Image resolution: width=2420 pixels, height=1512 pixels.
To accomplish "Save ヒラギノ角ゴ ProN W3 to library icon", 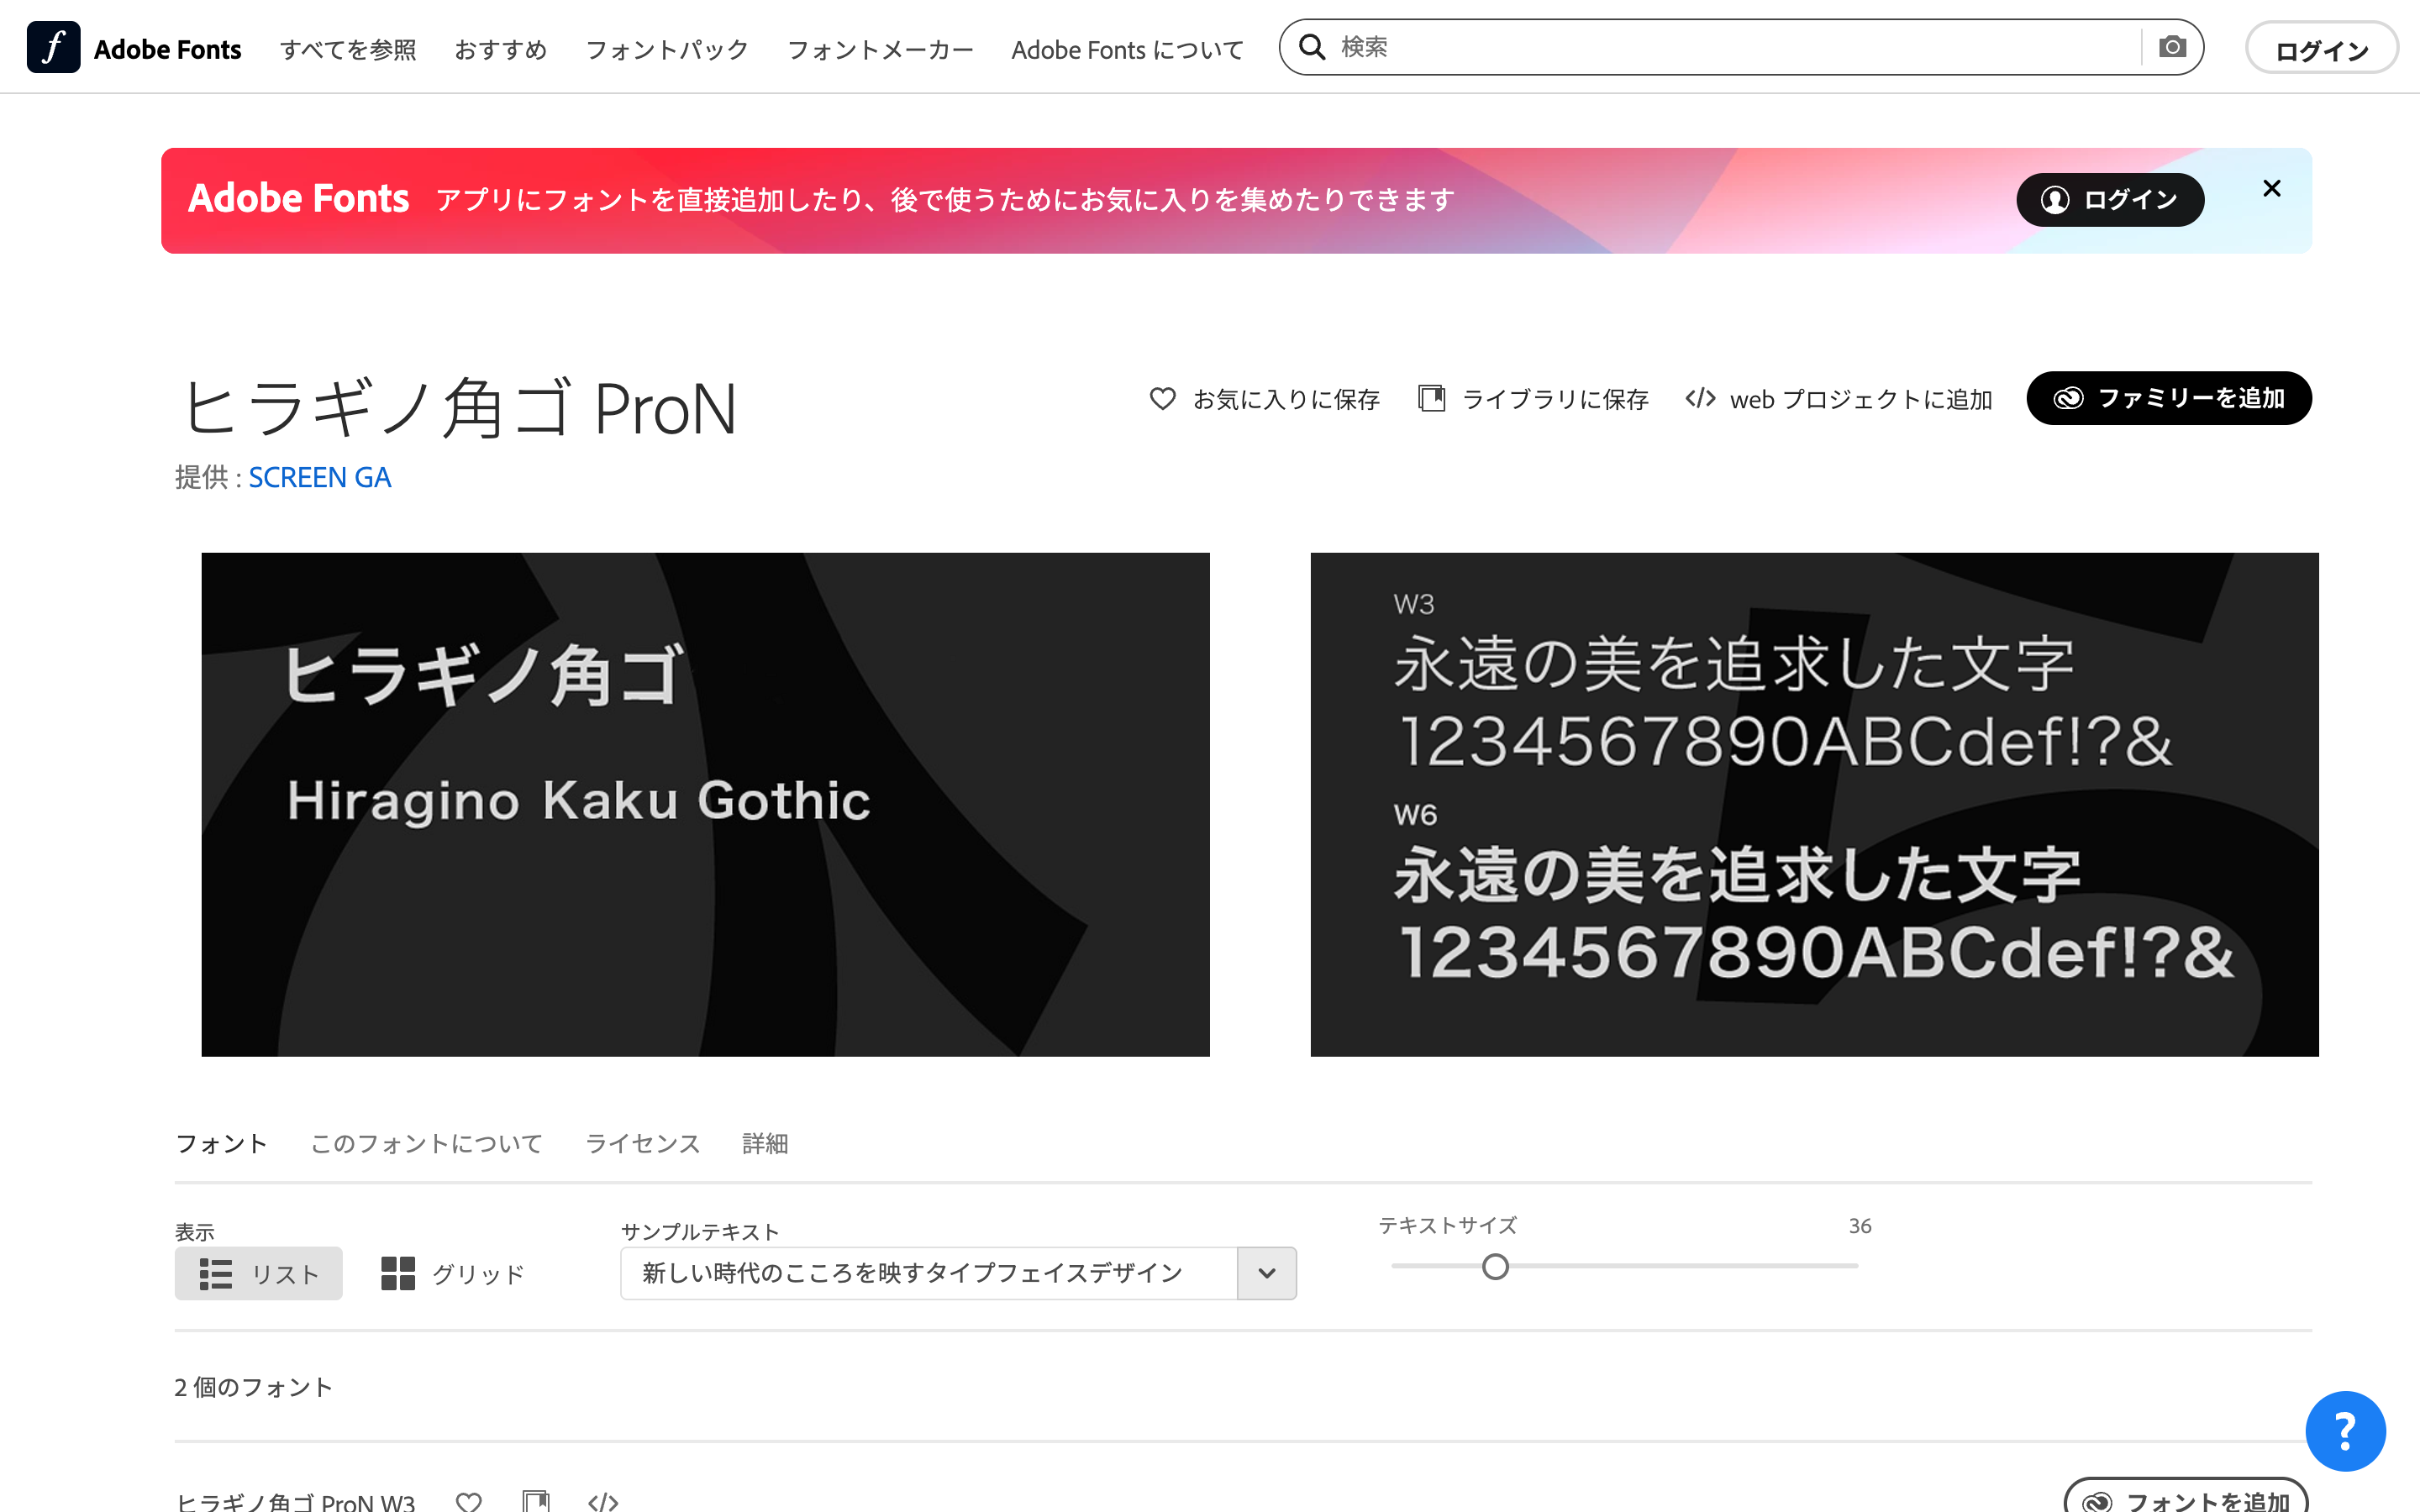I will tap(536, 1501).
